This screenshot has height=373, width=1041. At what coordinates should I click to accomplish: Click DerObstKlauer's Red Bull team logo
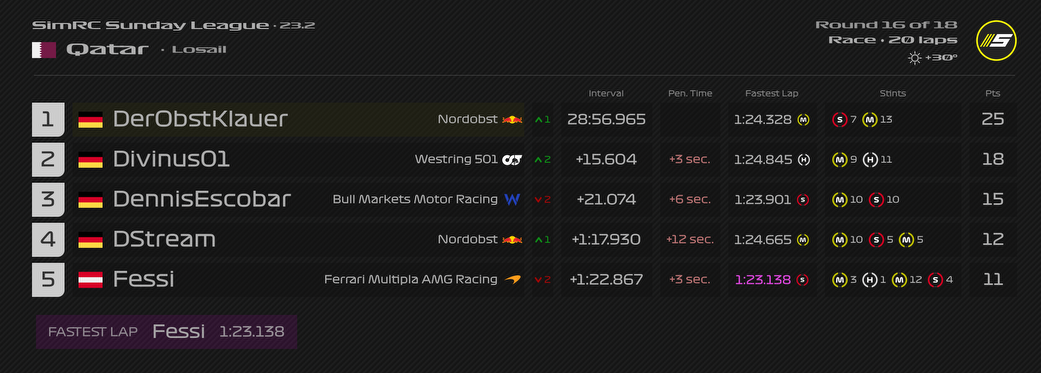[512, 119]
